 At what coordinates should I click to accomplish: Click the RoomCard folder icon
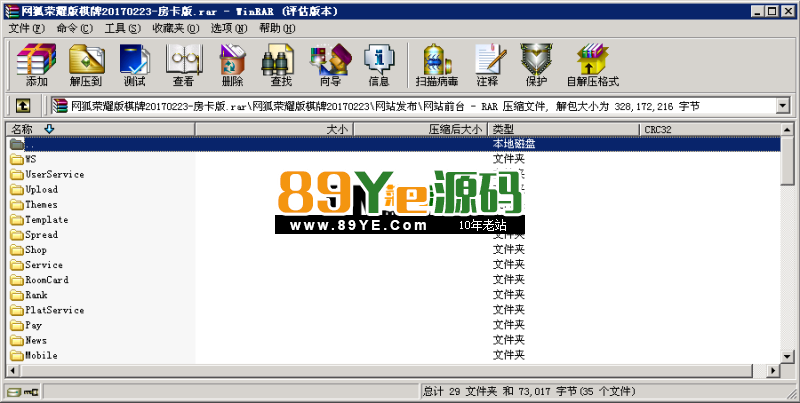click(17, 280)
